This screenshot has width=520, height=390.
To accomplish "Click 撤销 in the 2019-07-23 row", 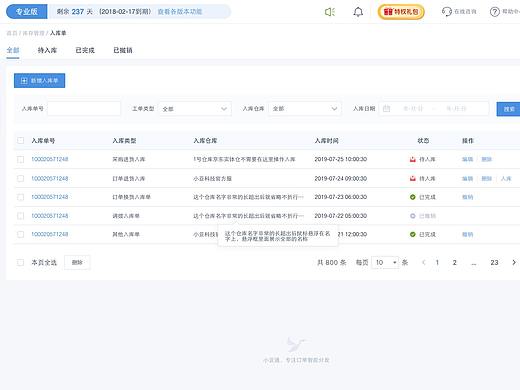I will (467, 197).
